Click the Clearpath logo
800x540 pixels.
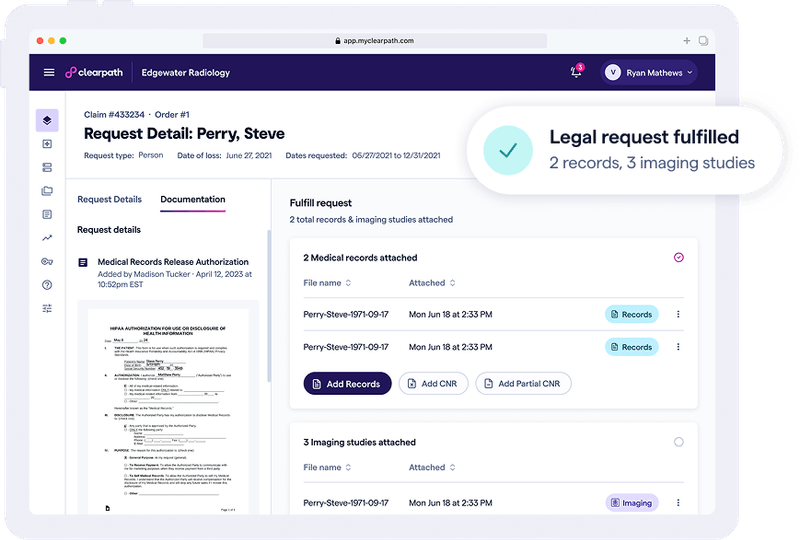click(x=94, y=72)
